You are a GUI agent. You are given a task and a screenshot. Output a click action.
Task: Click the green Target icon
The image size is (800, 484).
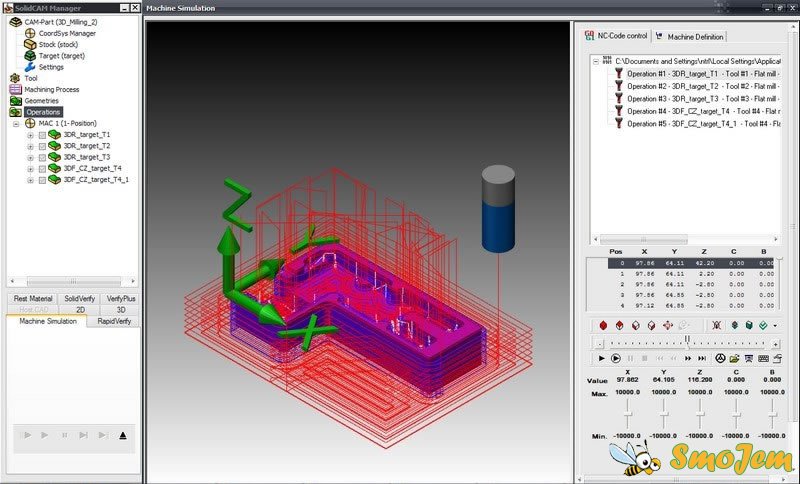pyautogui.click(x=30, y=56)
